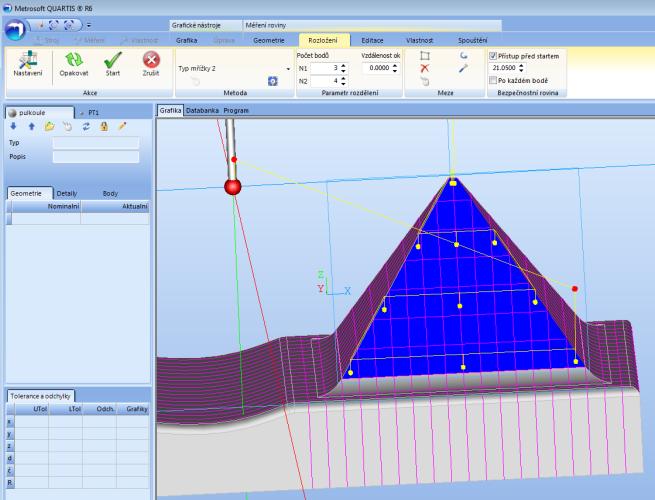
Task: Open the Nastavení settings tool
Action: click(28, 63)
